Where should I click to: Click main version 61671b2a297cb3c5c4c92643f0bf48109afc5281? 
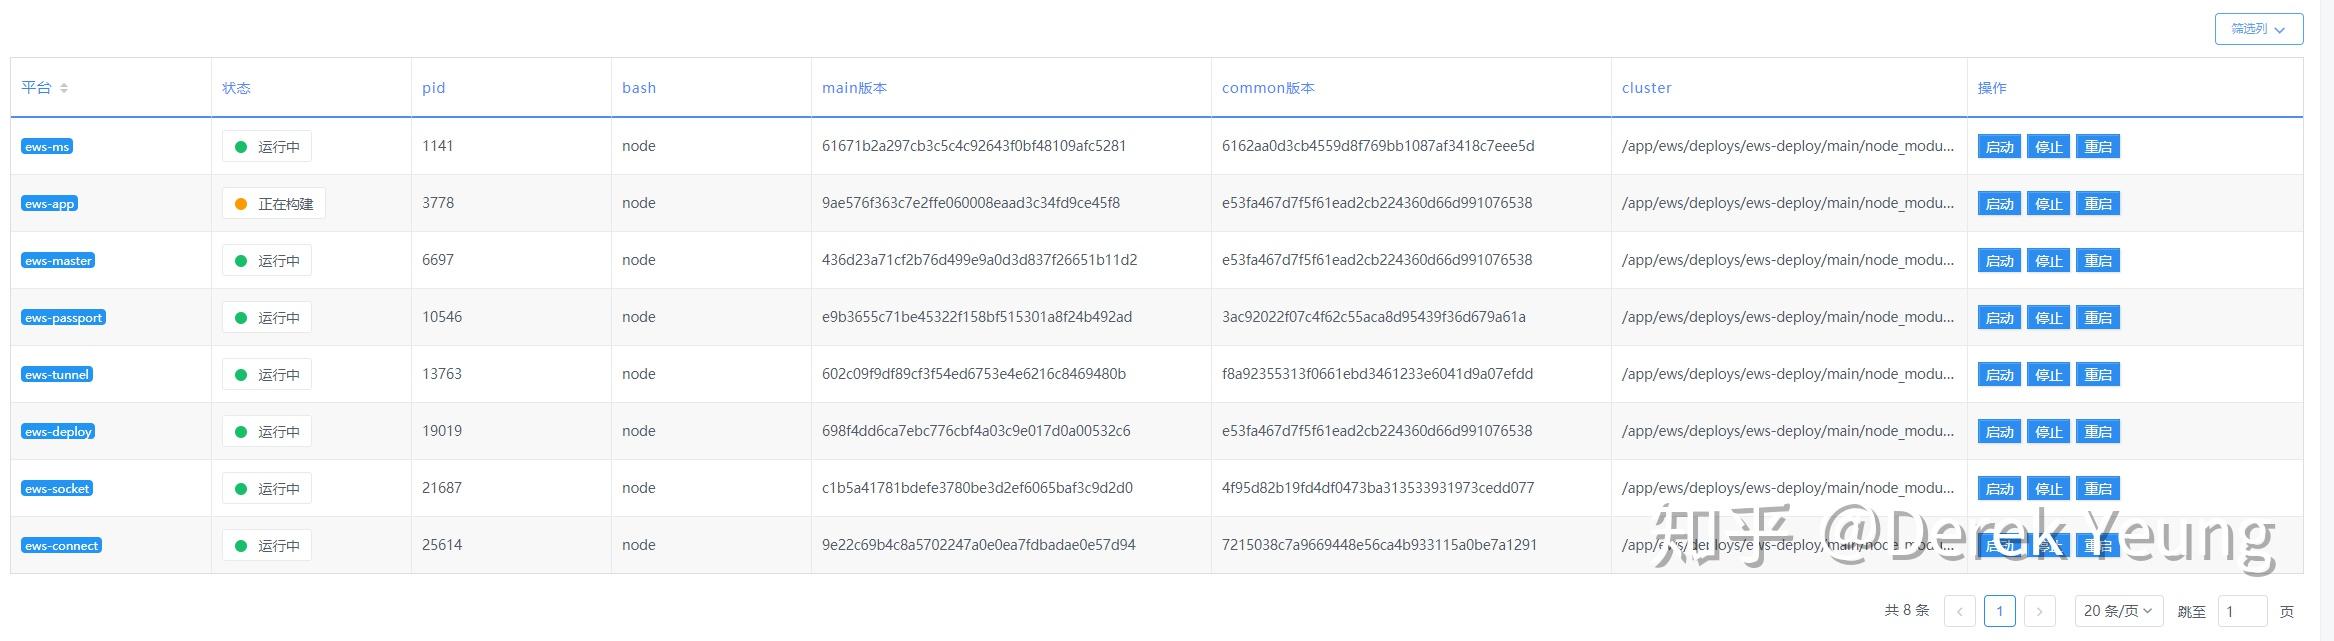(x=974, y=146)
